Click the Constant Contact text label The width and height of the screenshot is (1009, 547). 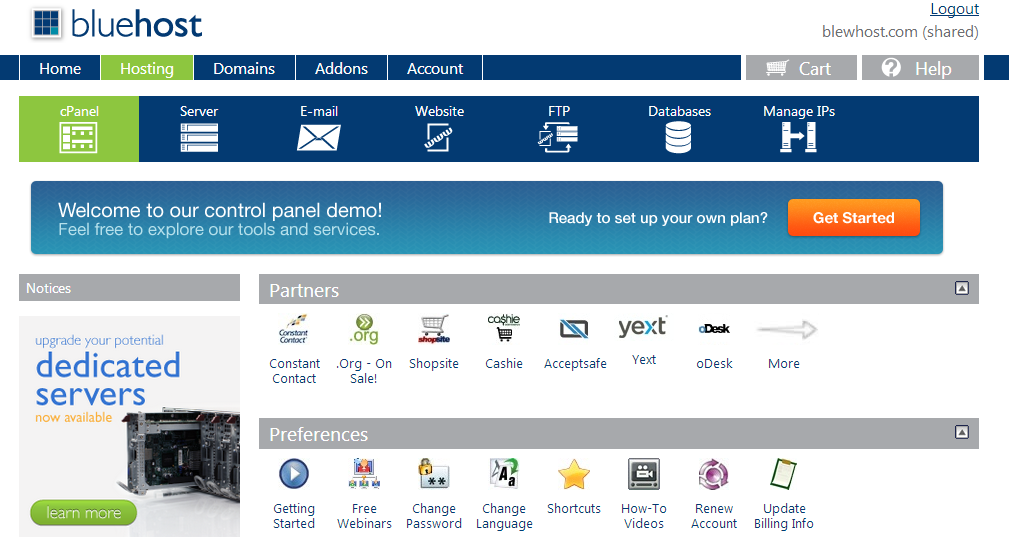click(294, 371)
